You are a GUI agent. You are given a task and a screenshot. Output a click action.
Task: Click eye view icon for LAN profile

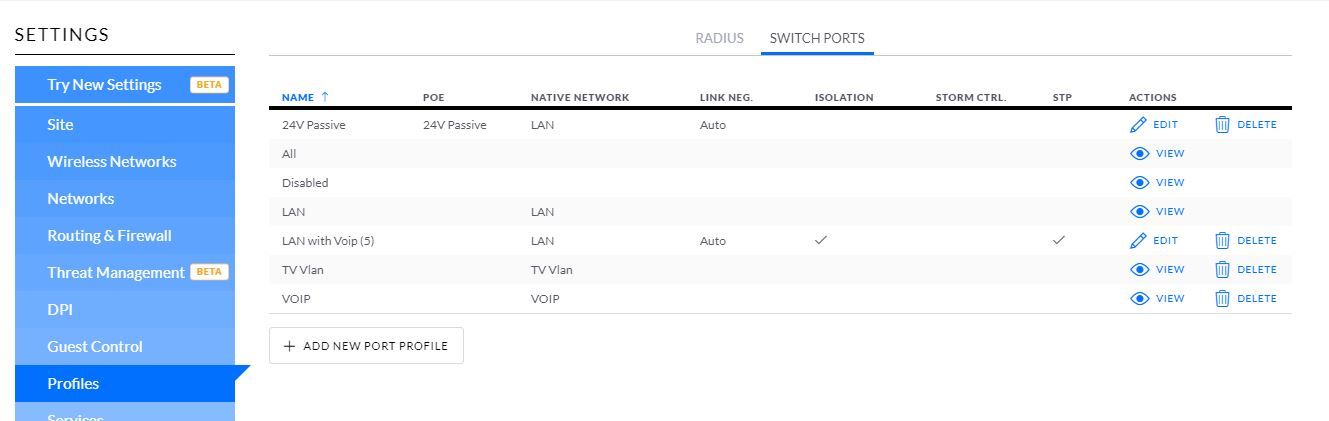(x=1139, y=212)
